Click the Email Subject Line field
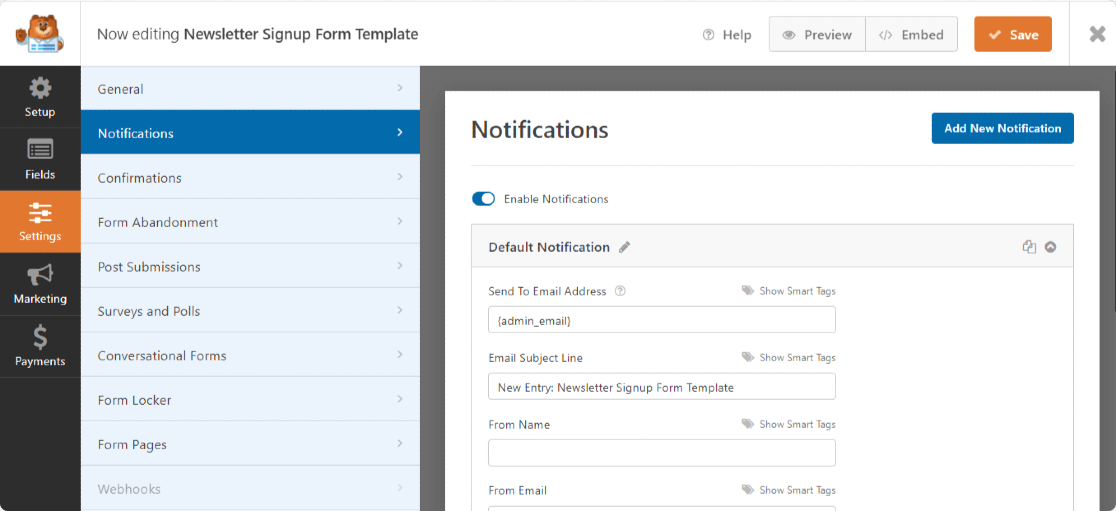Image resolution: width=1116 pixels, height=511 pixels. (x=662, y=386)
